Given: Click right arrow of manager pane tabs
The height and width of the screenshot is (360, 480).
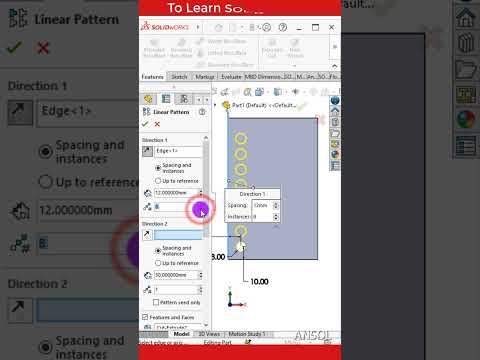Looking at the screenshot, I should [x=207, y=100].
